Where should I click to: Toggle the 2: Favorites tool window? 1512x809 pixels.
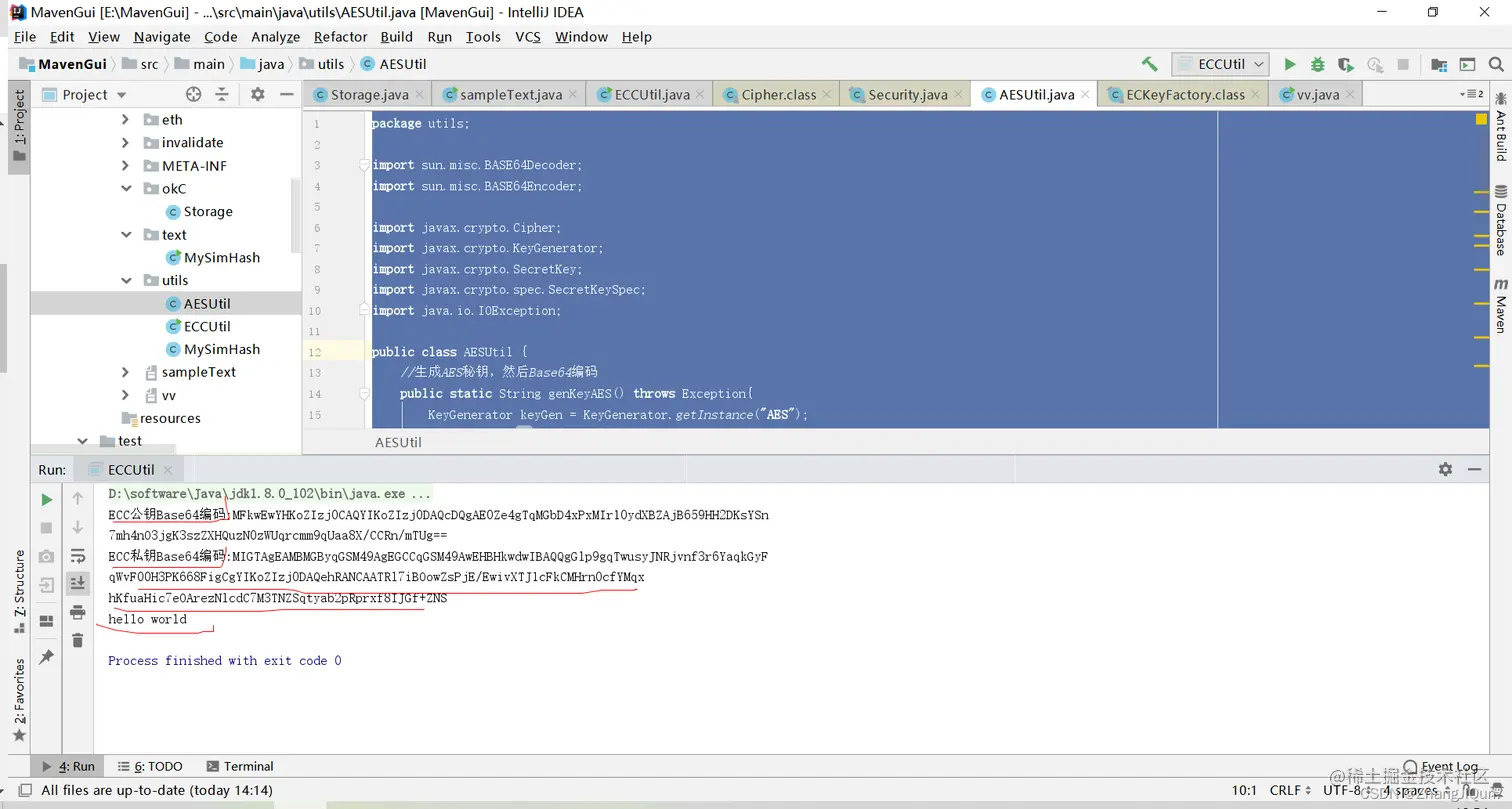19,699
